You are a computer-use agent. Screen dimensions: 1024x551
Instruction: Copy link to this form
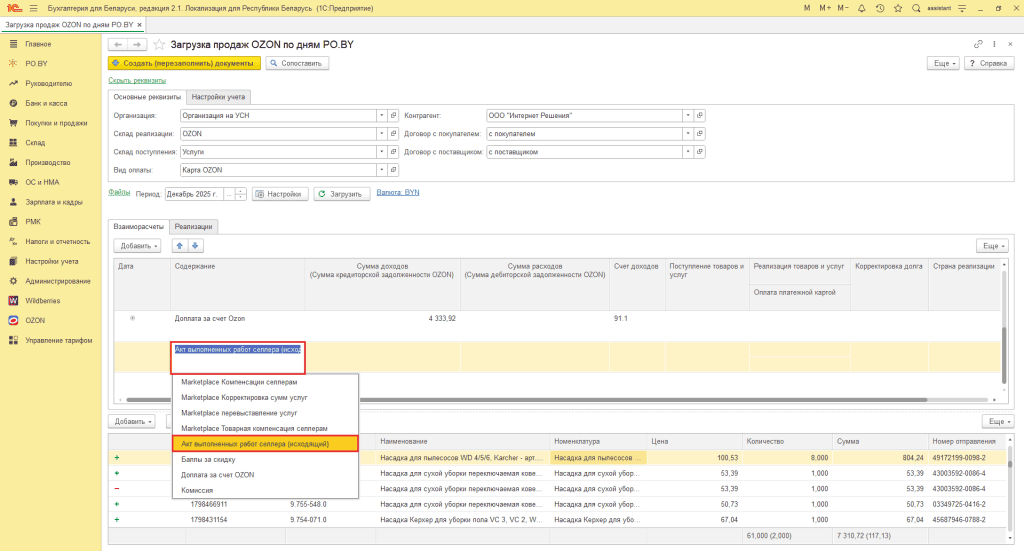coord(978,44)
